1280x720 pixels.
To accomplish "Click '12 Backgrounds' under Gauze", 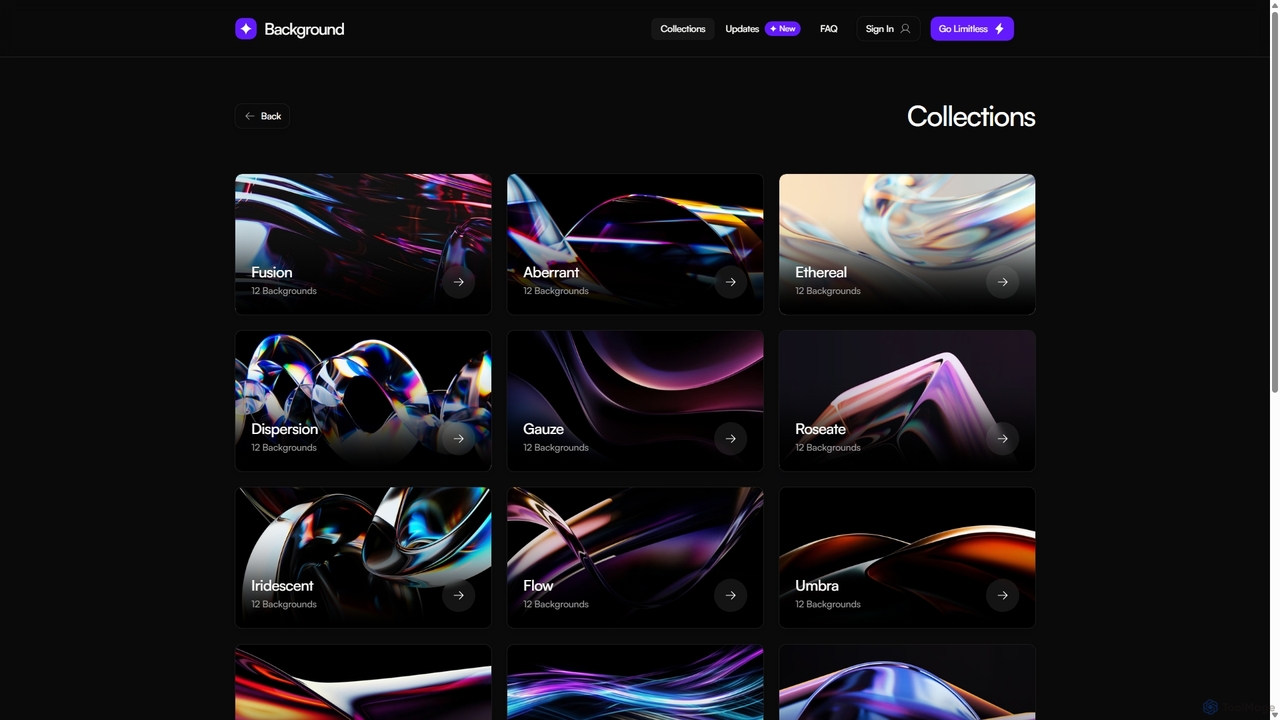I will tap(556, 448).
